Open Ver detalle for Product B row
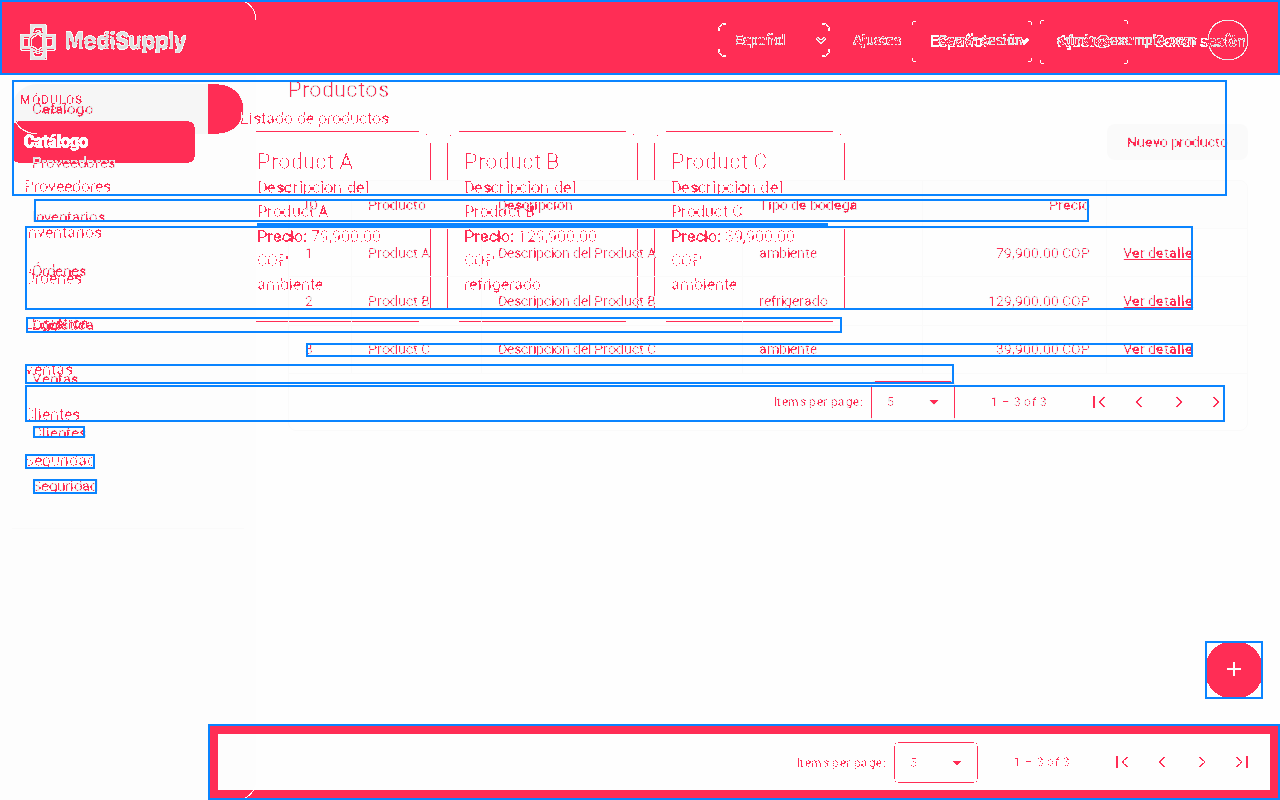This screenshot has height=800, width=1280. click(x=1157, y=301)
